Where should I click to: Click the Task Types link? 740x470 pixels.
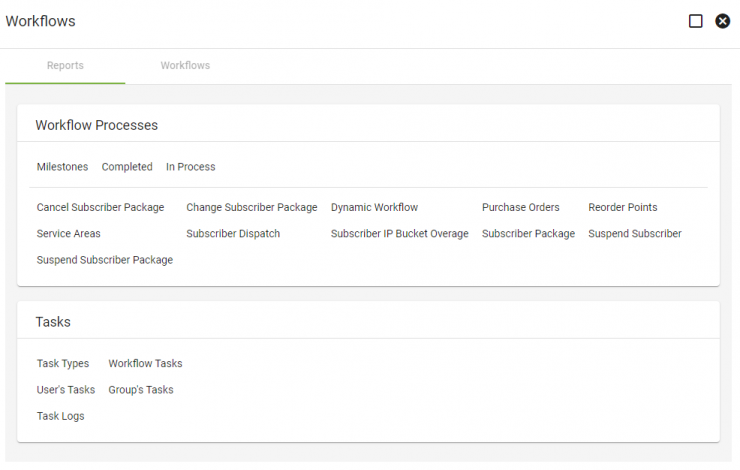63,363
